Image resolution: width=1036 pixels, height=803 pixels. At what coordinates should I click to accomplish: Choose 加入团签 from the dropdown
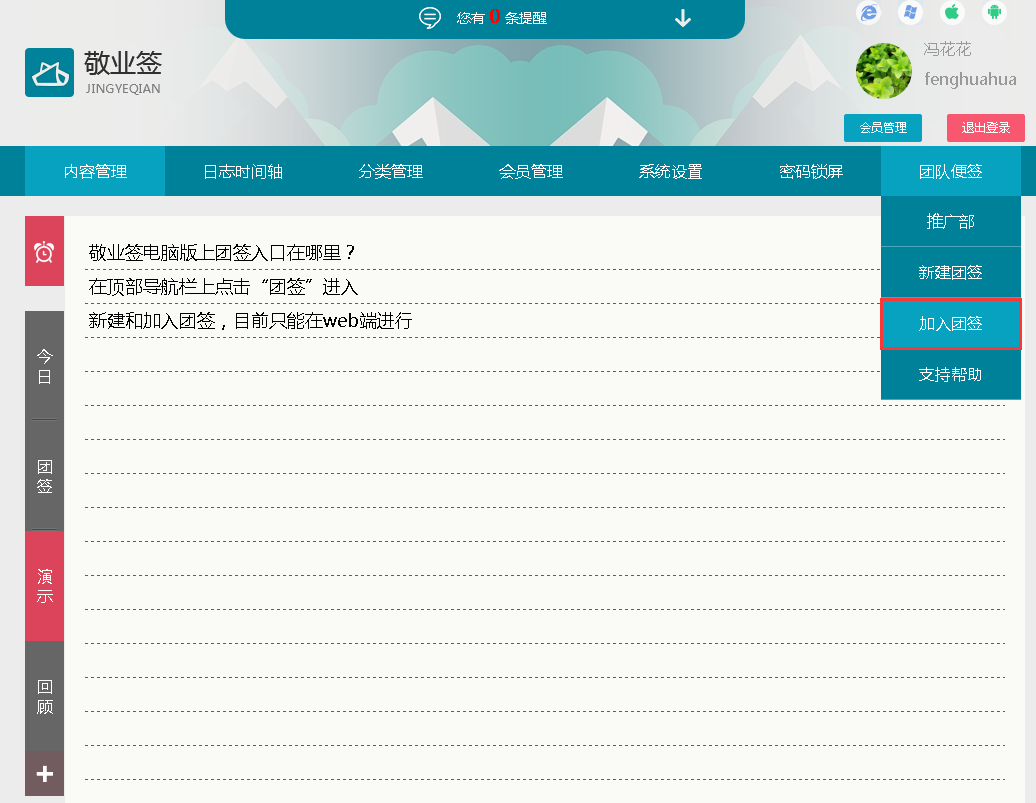[951, 324]
